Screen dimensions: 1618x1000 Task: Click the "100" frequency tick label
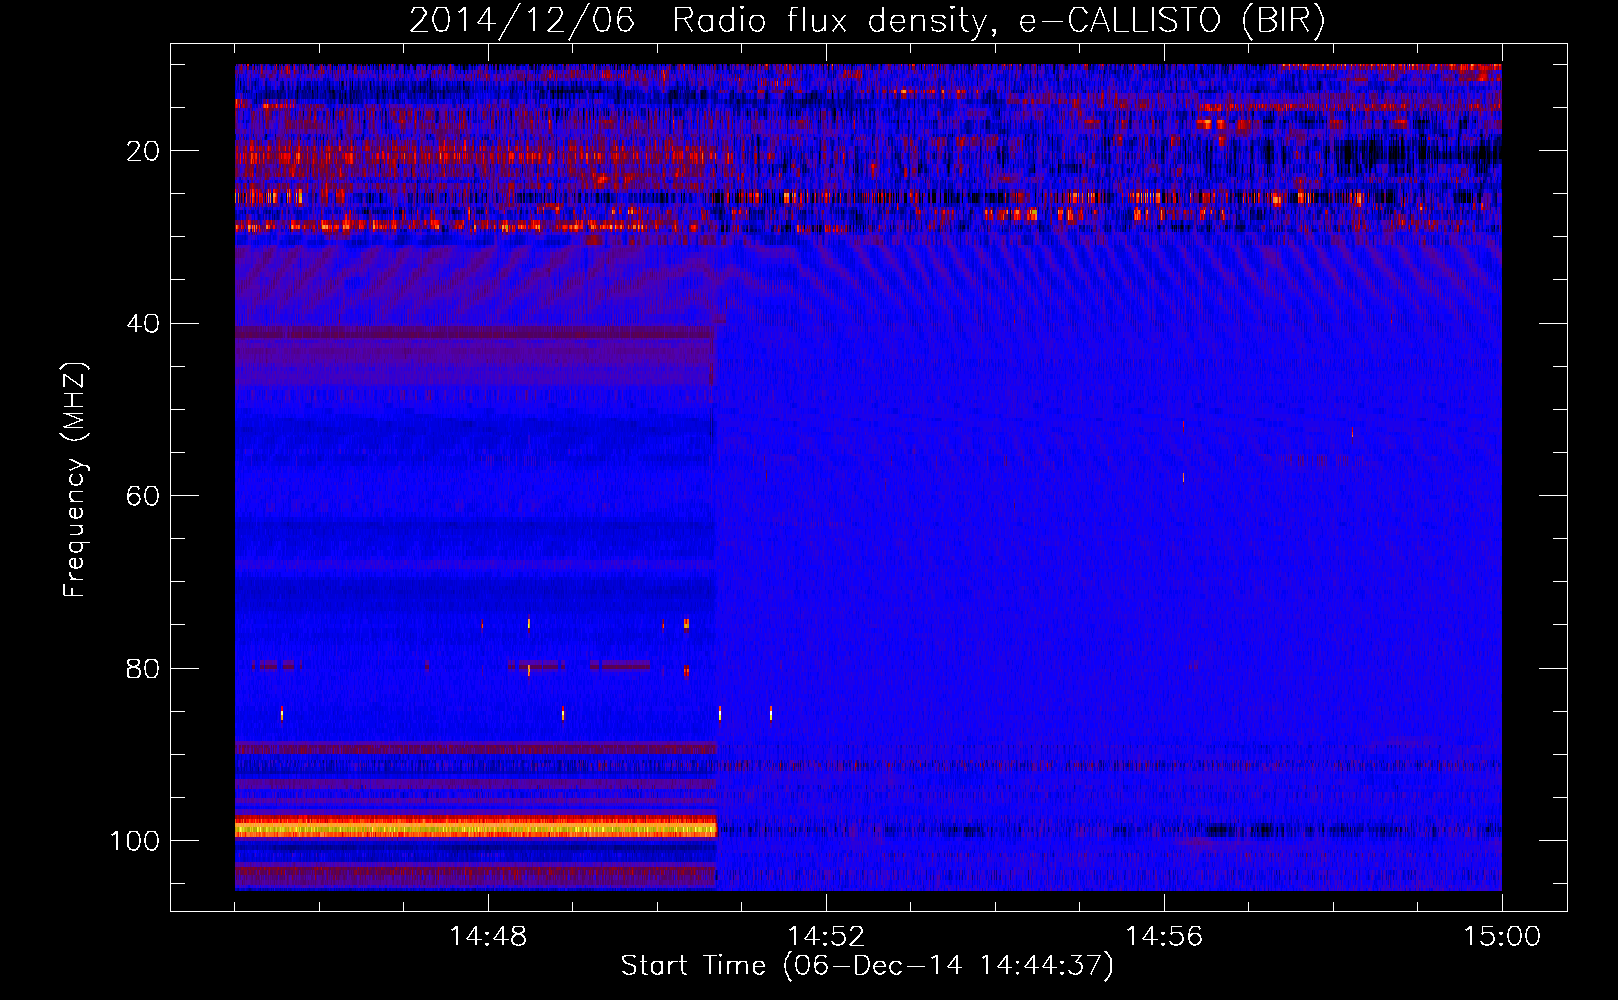[x=135, y=841]
